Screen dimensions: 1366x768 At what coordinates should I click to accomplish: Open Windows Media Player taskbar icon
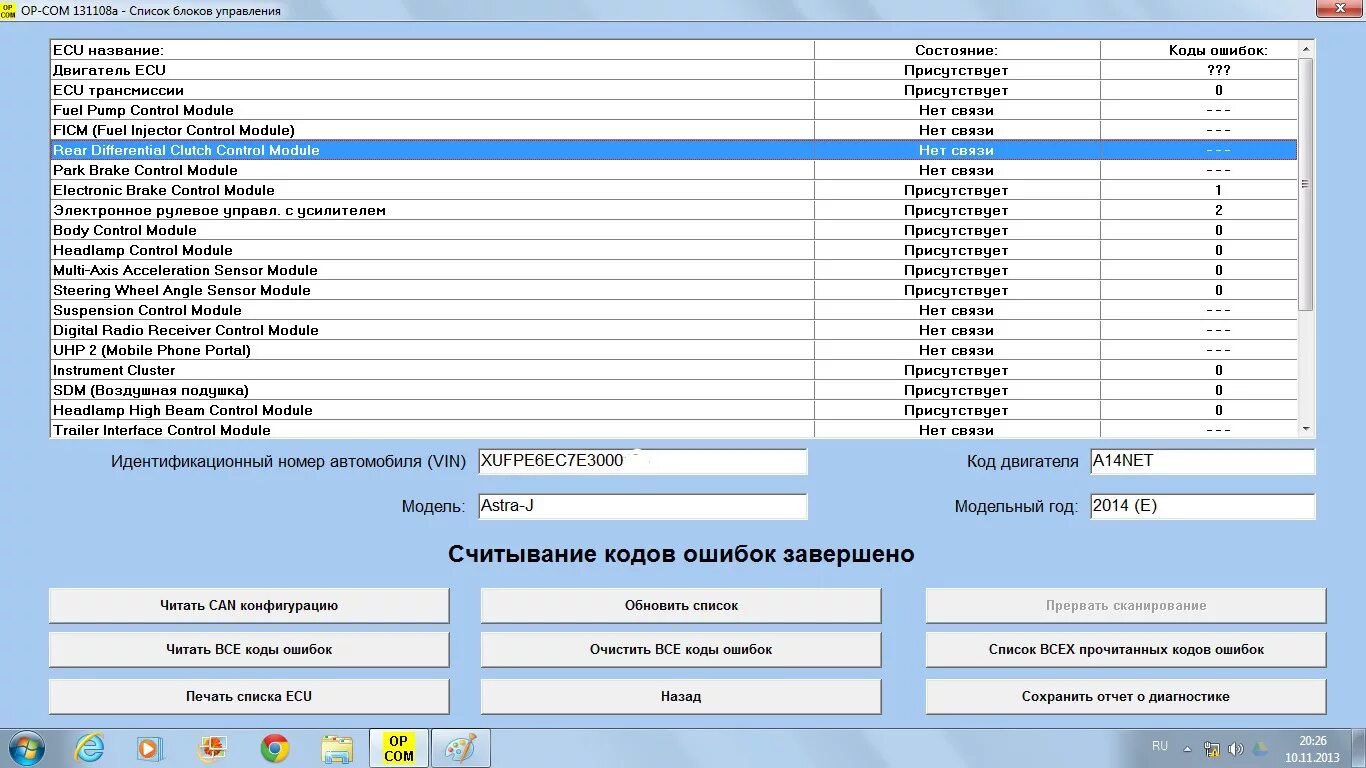coord(148,748)
